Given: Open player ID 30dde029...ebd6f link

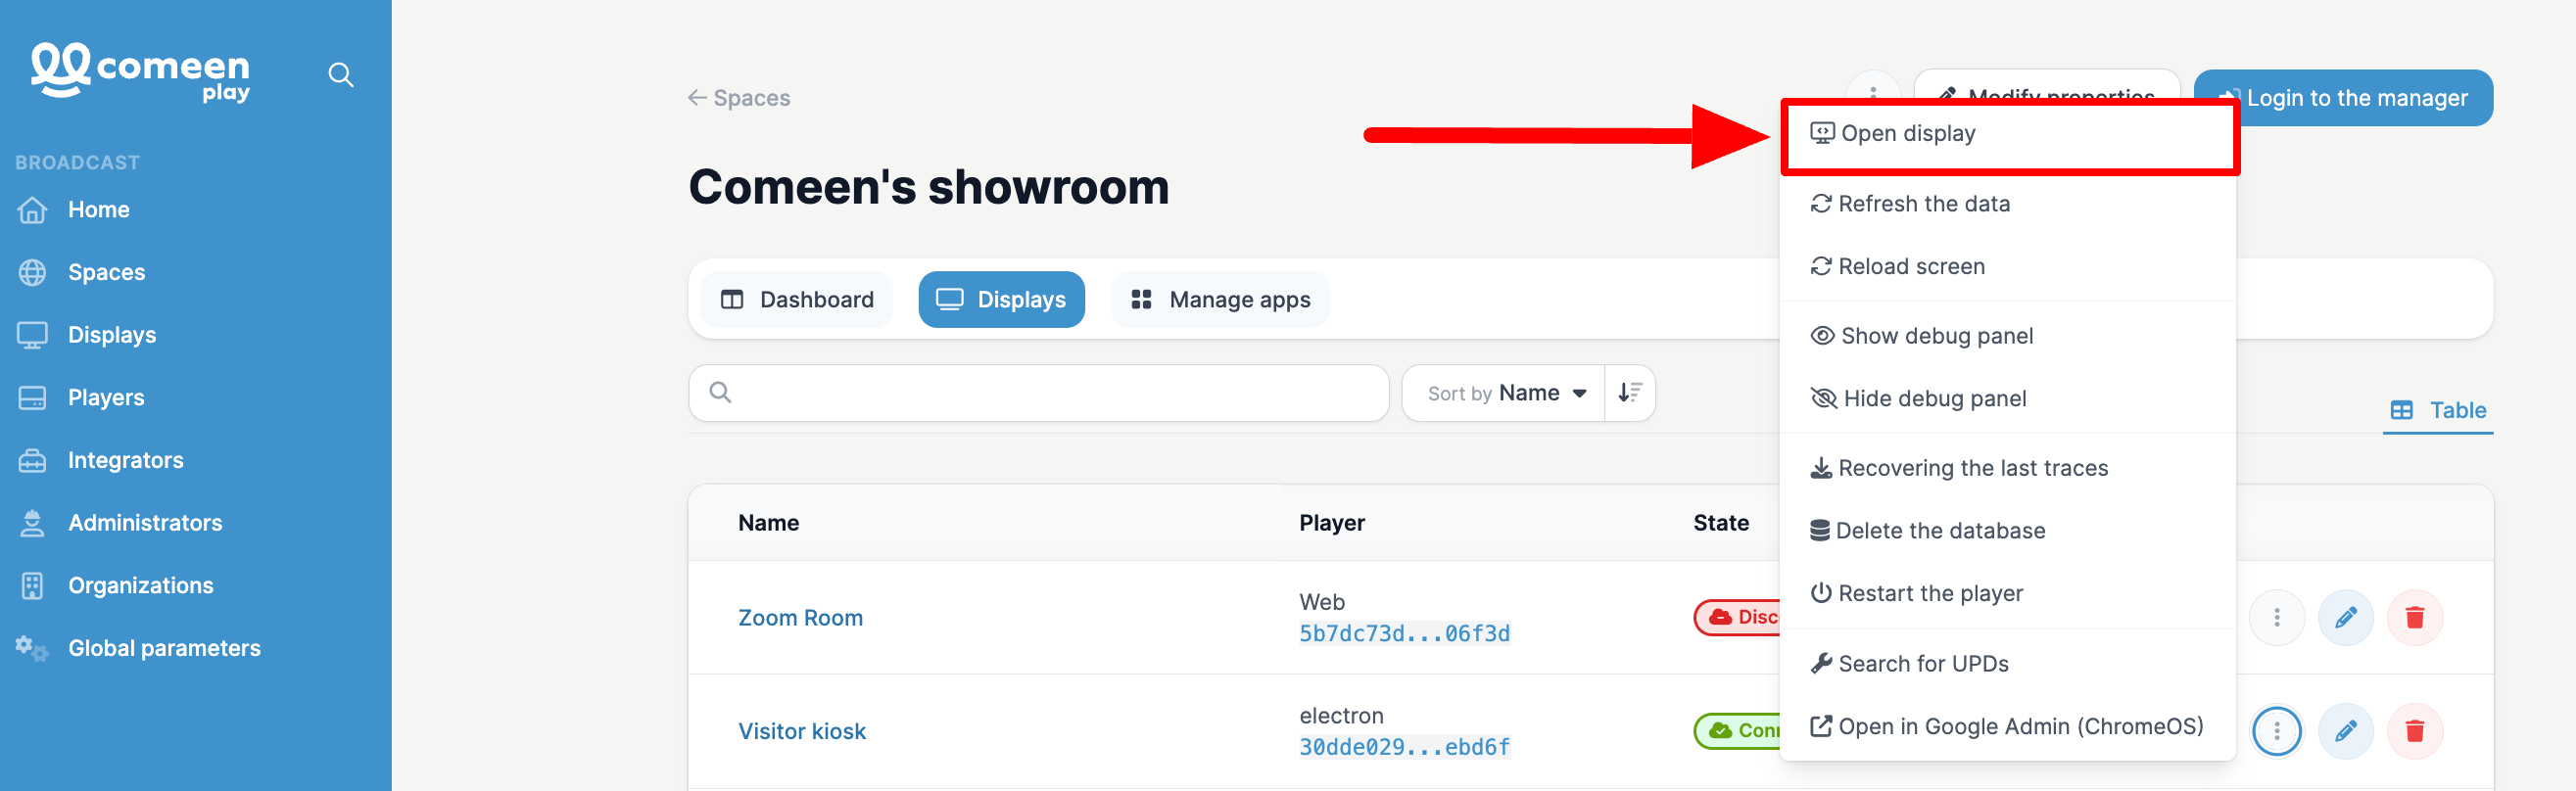Looking at the screenshot, I should click(1404, 747).
